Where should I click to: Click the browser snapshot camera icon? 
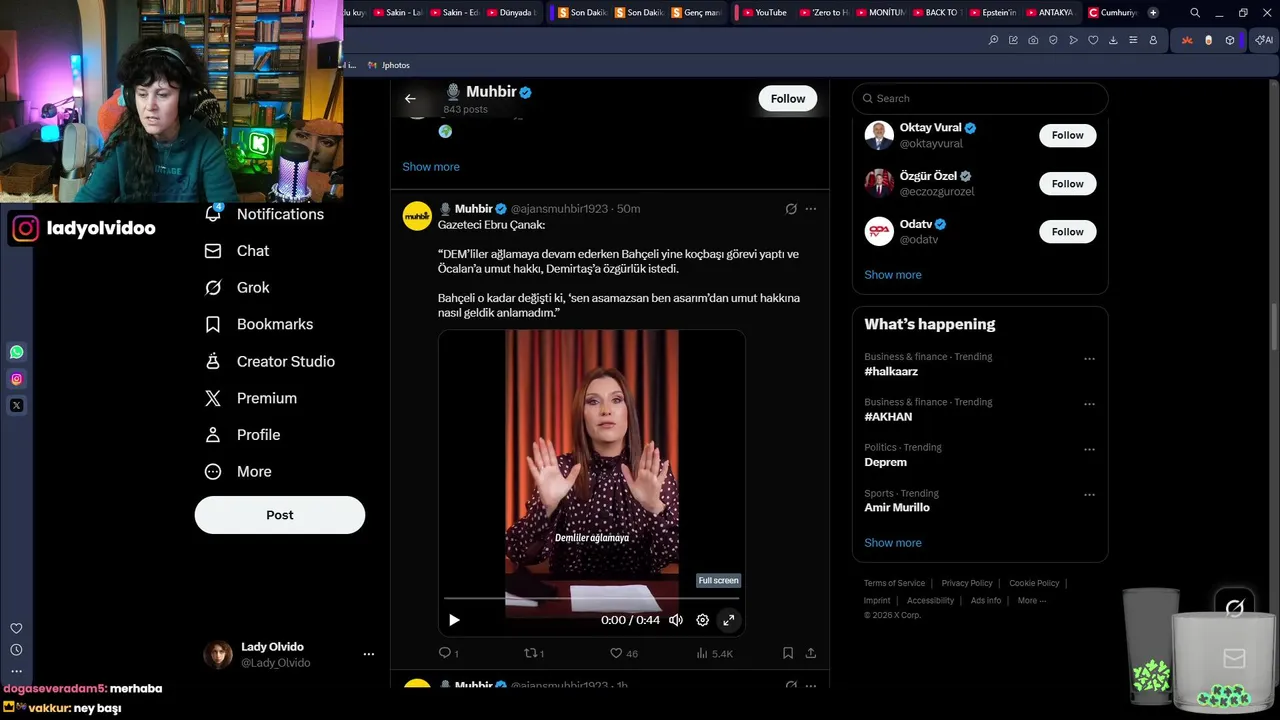[x=1033, y=40]
